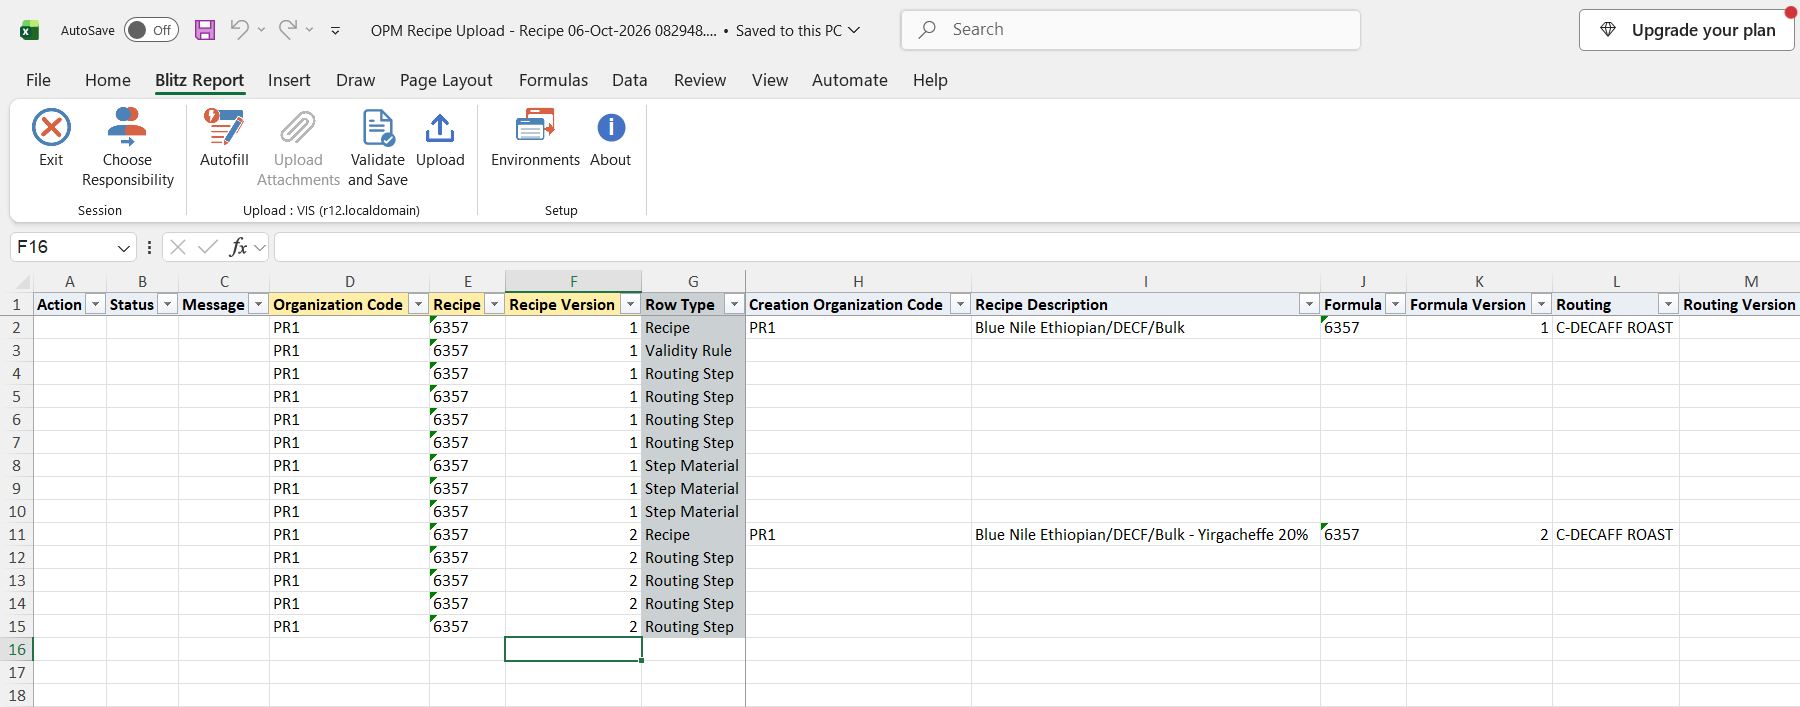
Task: Click the Undo arrow
Action: click(x=239, y=29)
